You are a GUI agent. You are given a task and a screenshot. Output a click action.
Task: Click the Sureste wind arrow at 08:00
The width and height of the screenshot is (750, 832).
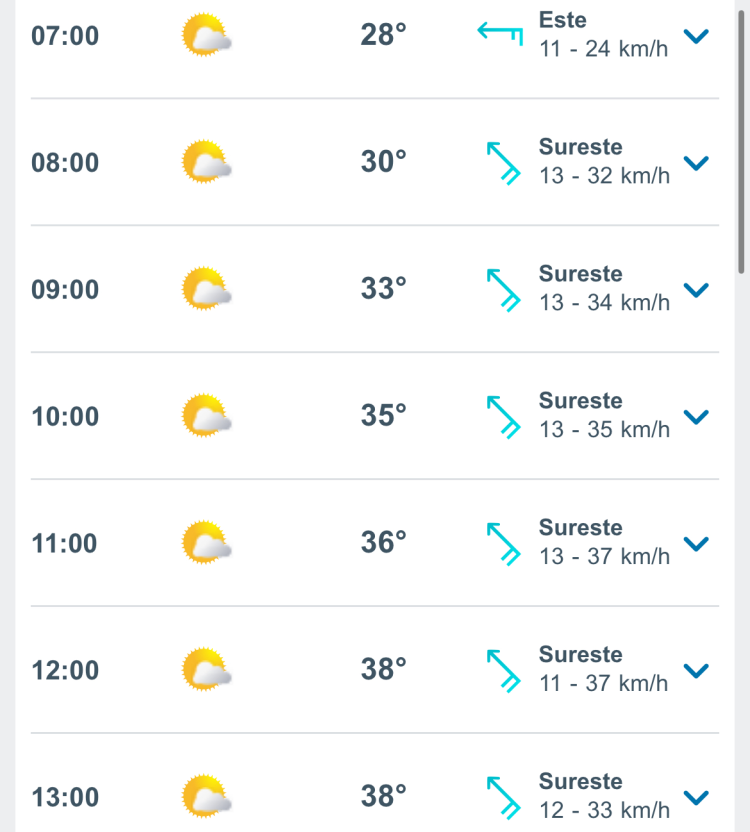(x=503, y=163)
